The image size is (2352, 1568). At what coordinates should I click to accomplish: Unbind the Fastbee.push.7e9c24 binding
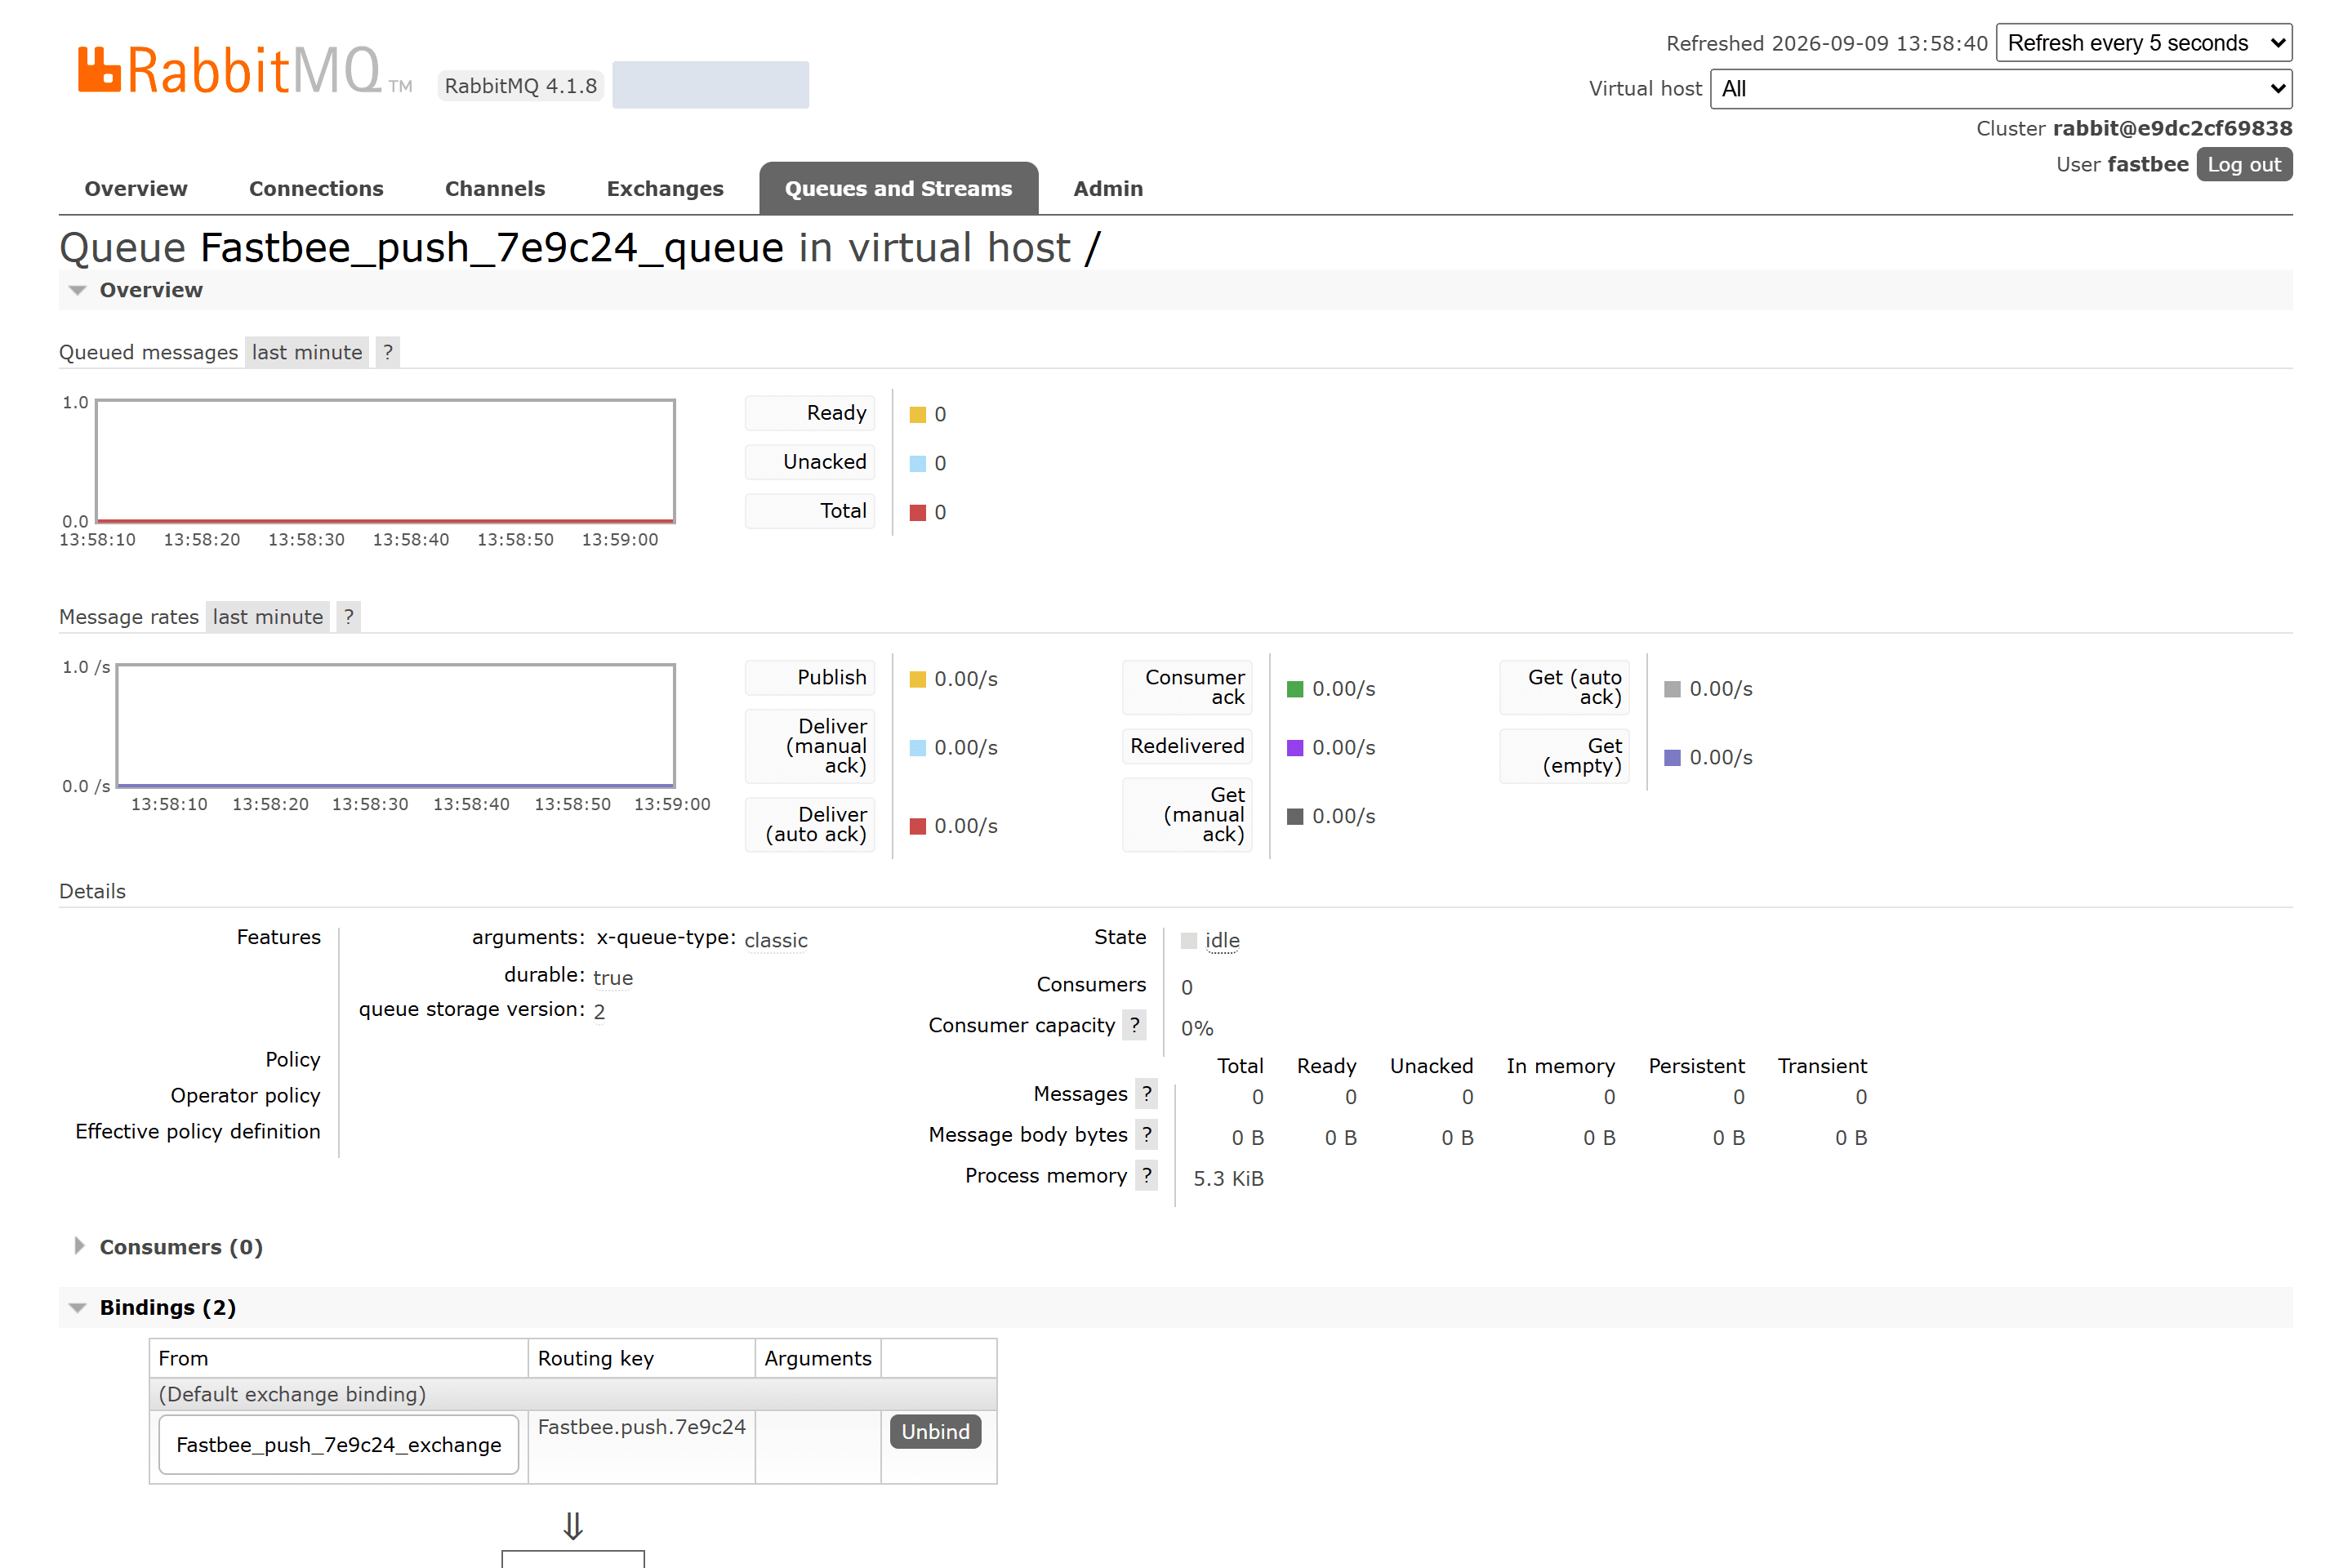935,1432
